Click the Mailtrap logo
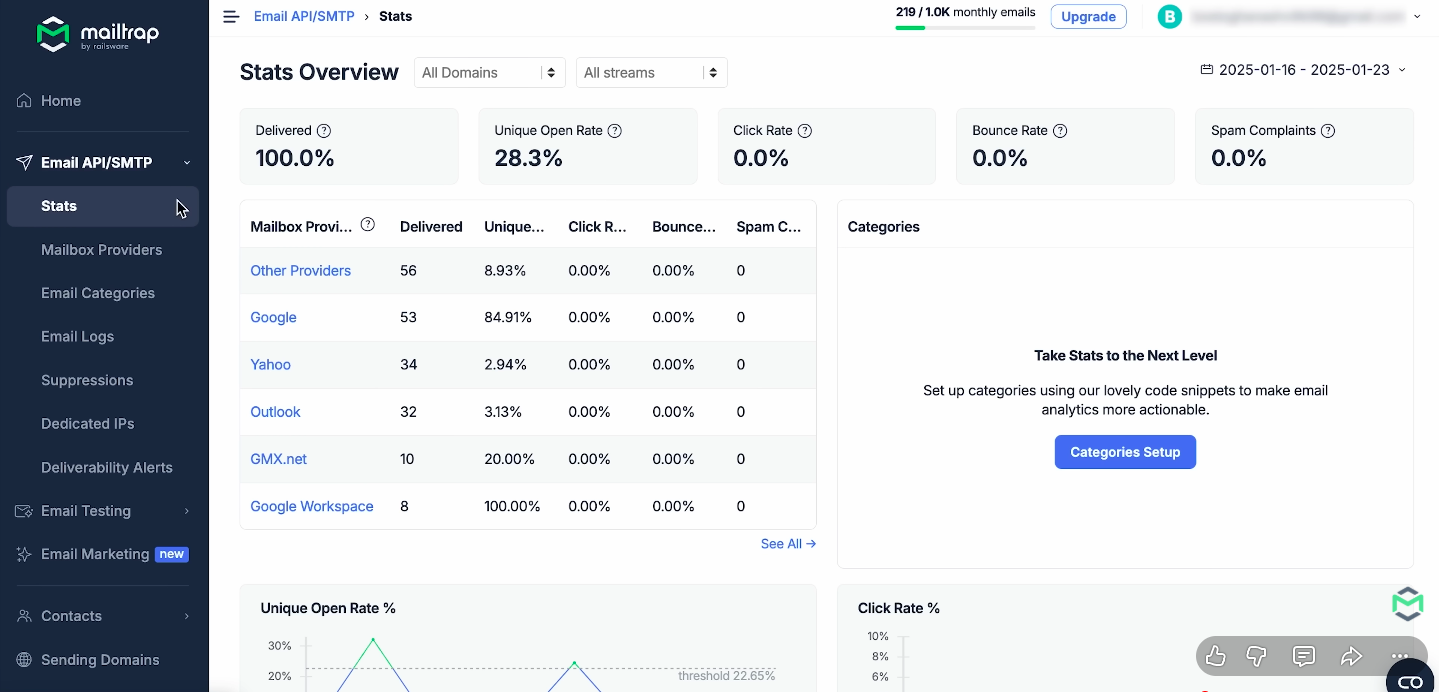1439x692 pixels. 97,34
